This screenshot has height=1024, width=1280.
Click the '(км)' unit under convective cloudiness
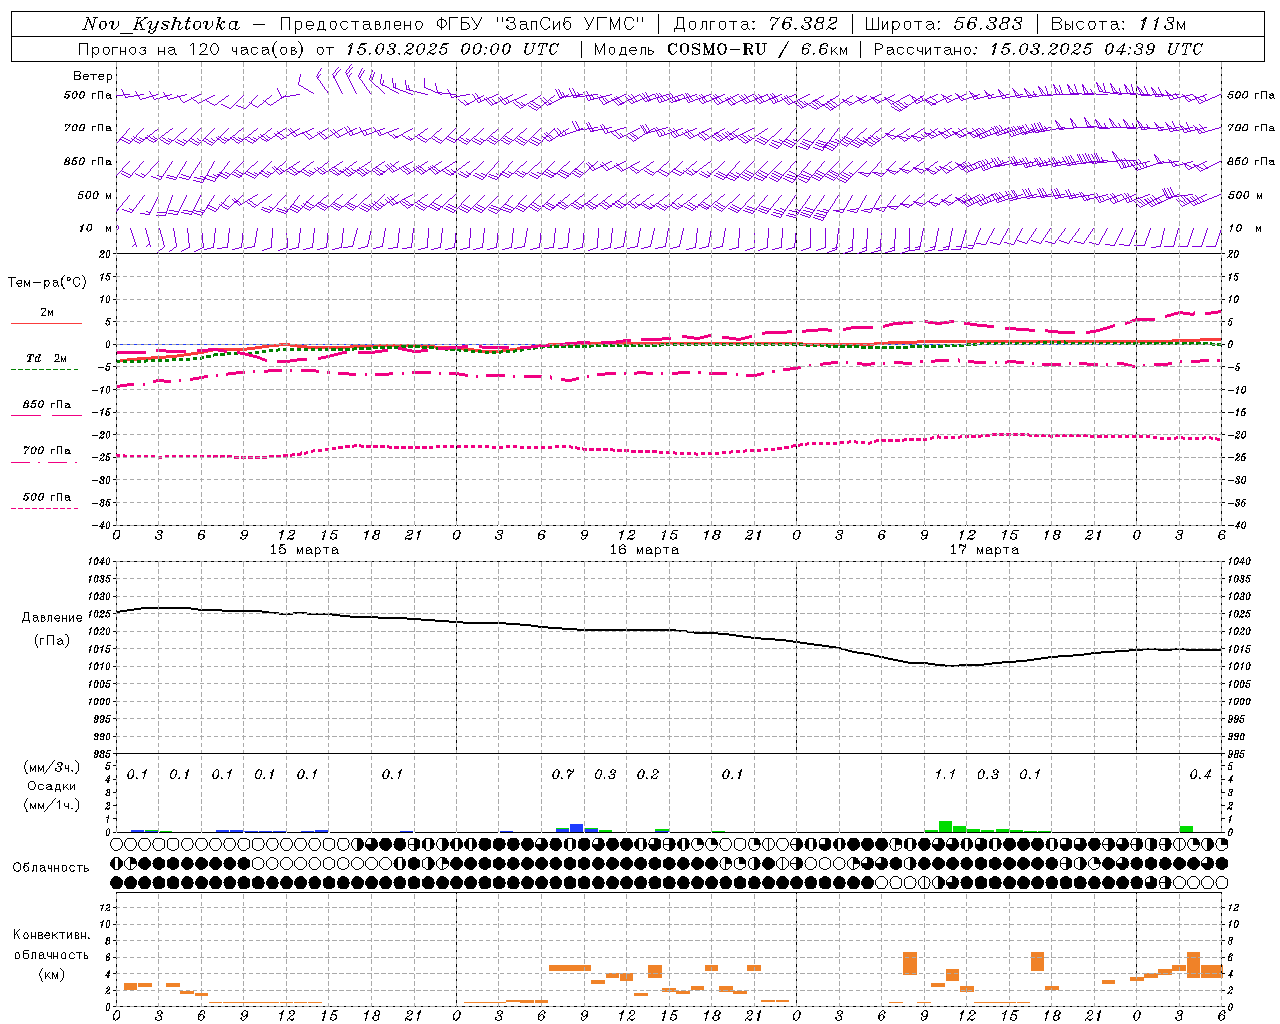coord(52,974)
